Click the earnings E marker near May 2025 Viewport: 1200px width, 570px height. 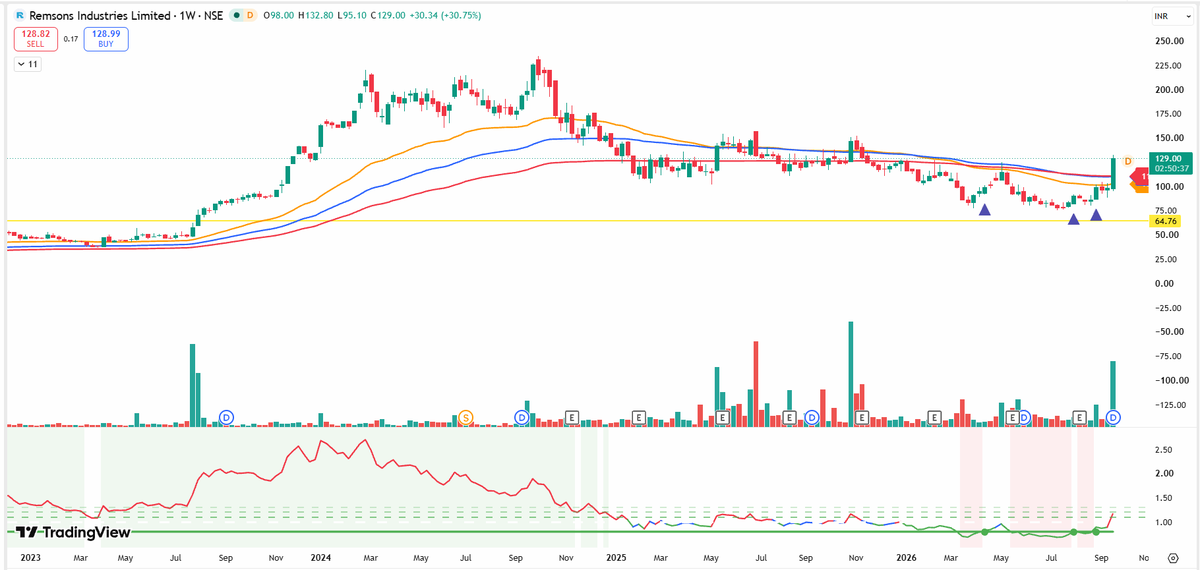(721, 416)
